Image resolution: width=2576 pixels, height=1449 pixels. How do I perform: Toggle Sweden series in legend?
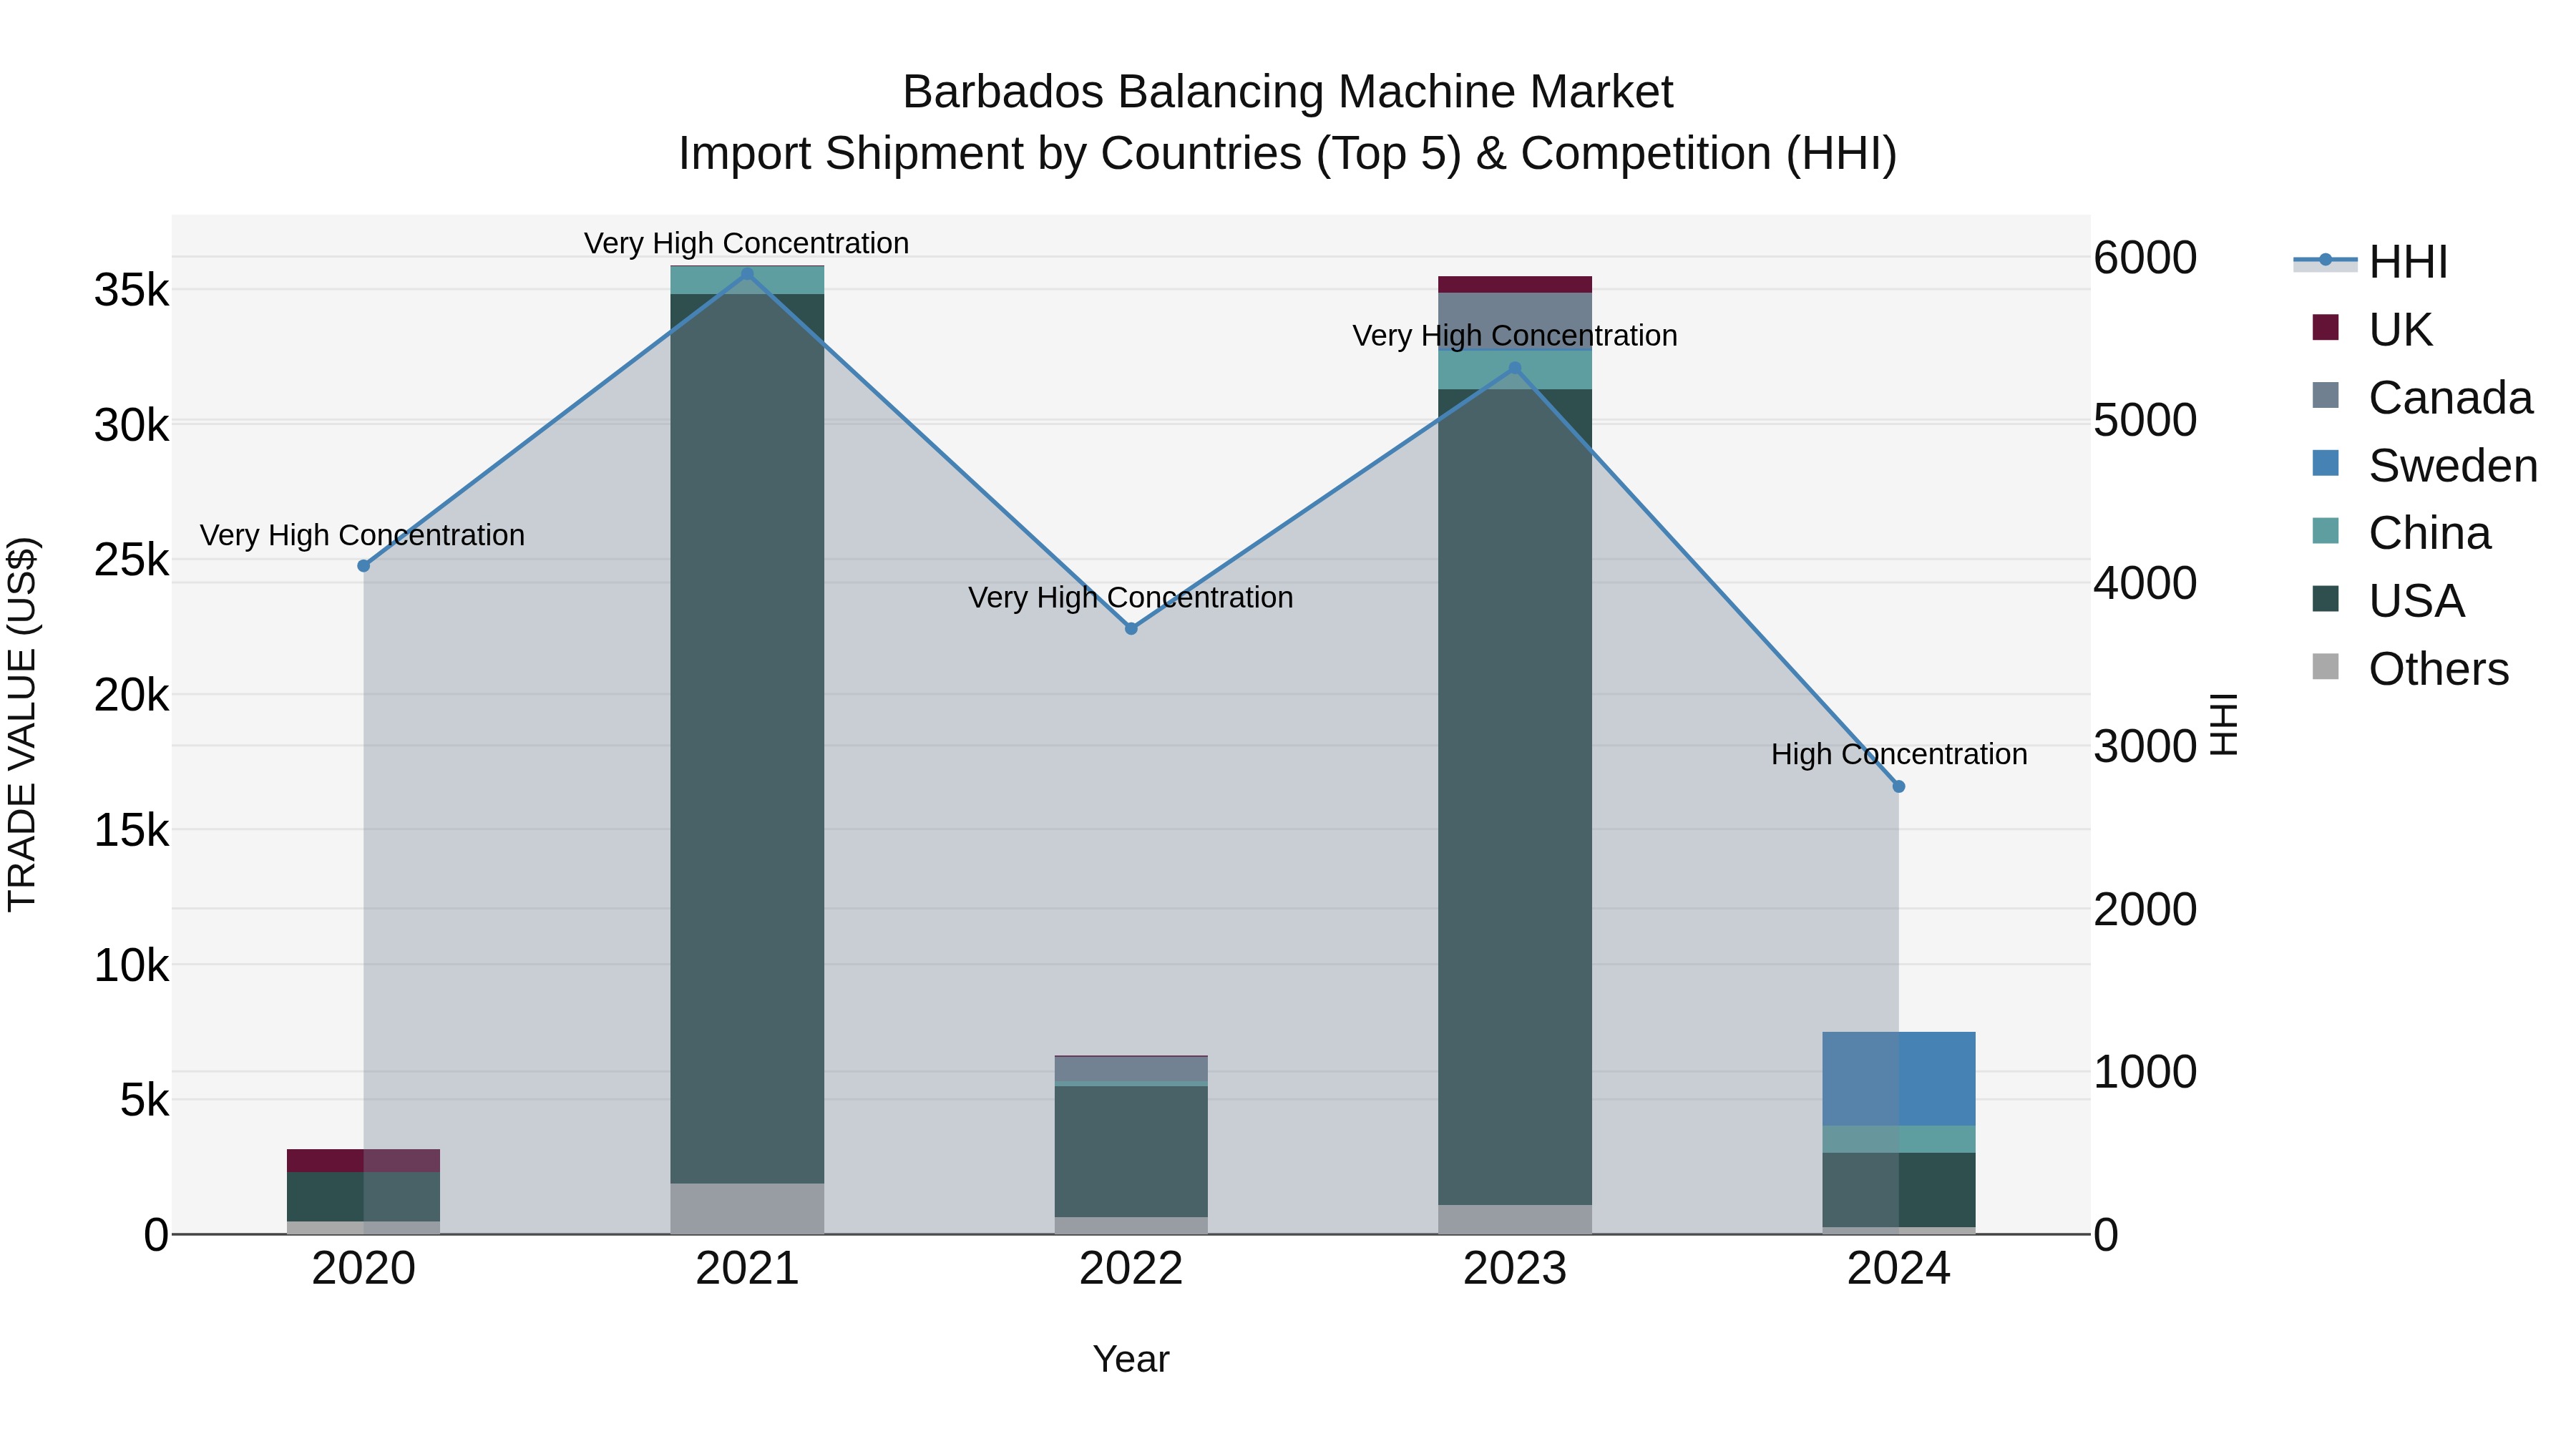coord(2425,465)
